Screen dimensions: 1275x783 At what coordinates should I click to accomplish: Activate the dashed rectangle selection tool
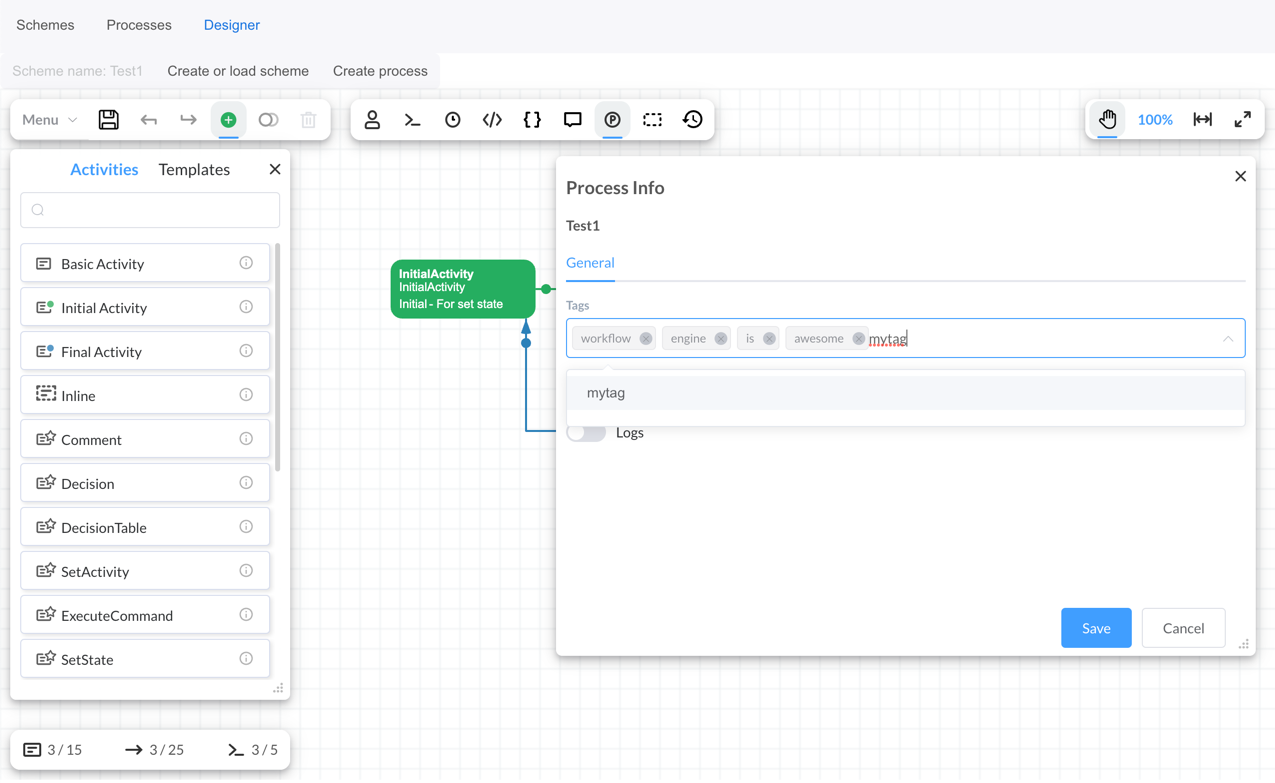[652, 120]
